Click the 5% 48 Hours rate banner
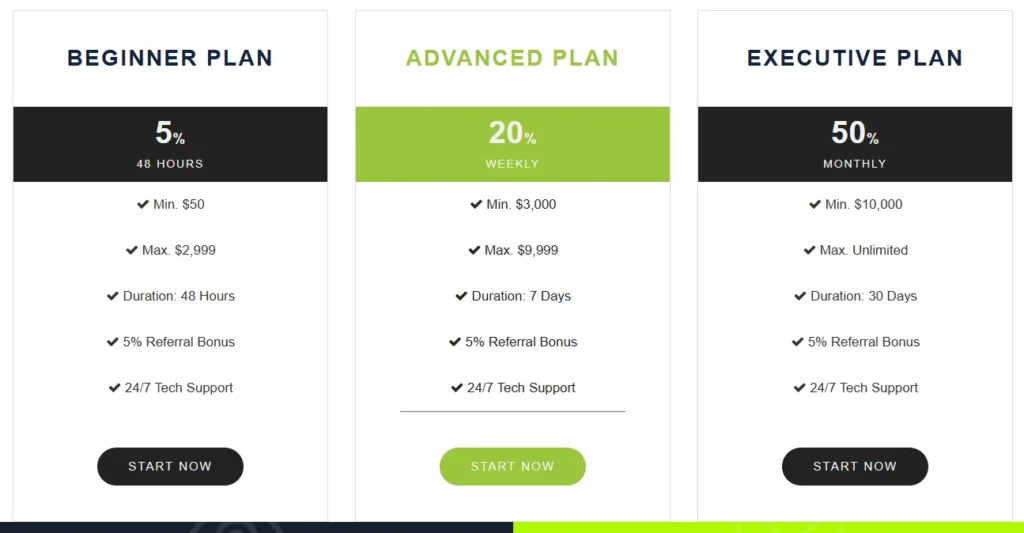Screen dimensions: 1024x533 coord(170,144)
